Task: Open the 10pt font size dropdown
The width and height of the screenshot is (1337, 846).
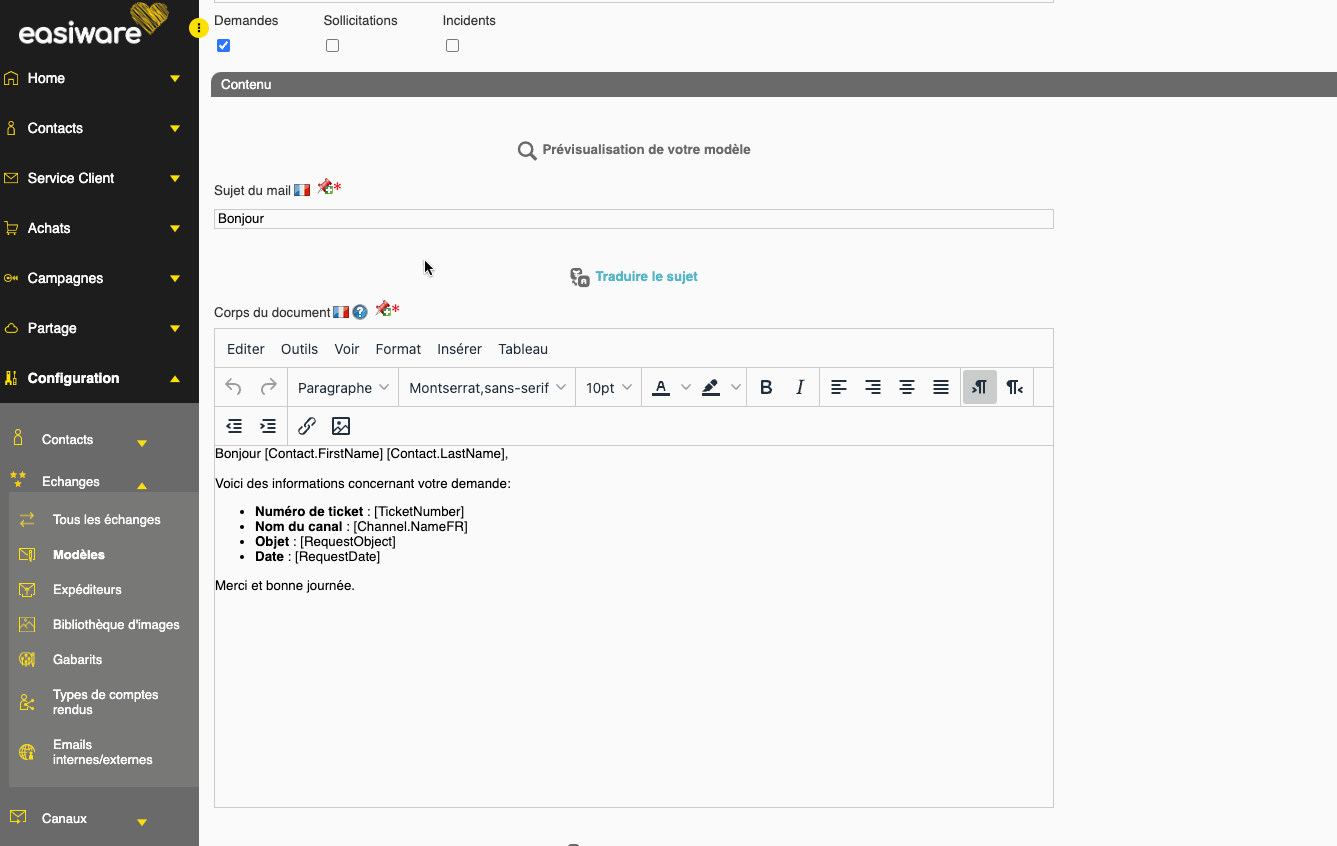Action: tap(608, 388)
